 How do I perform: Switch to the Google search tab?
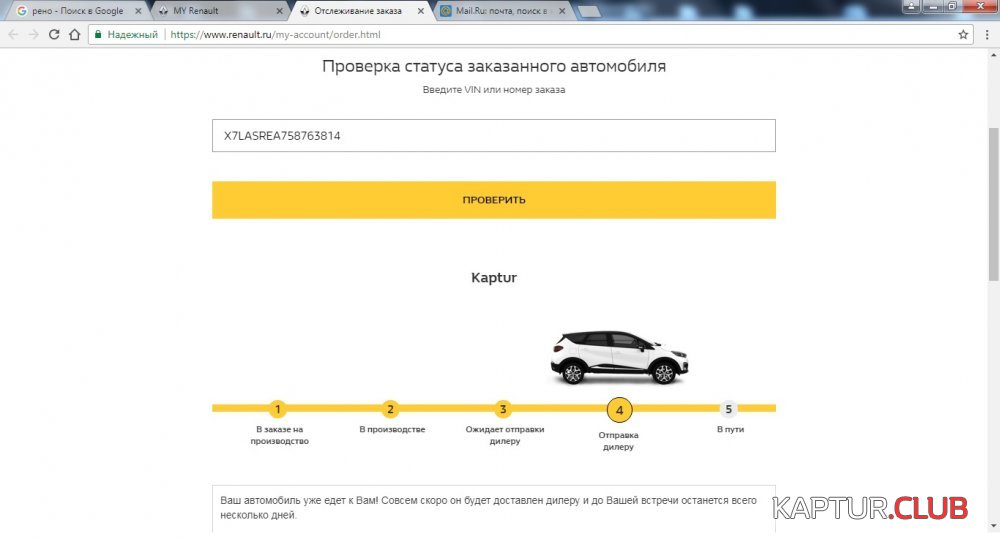click(75, 11)
